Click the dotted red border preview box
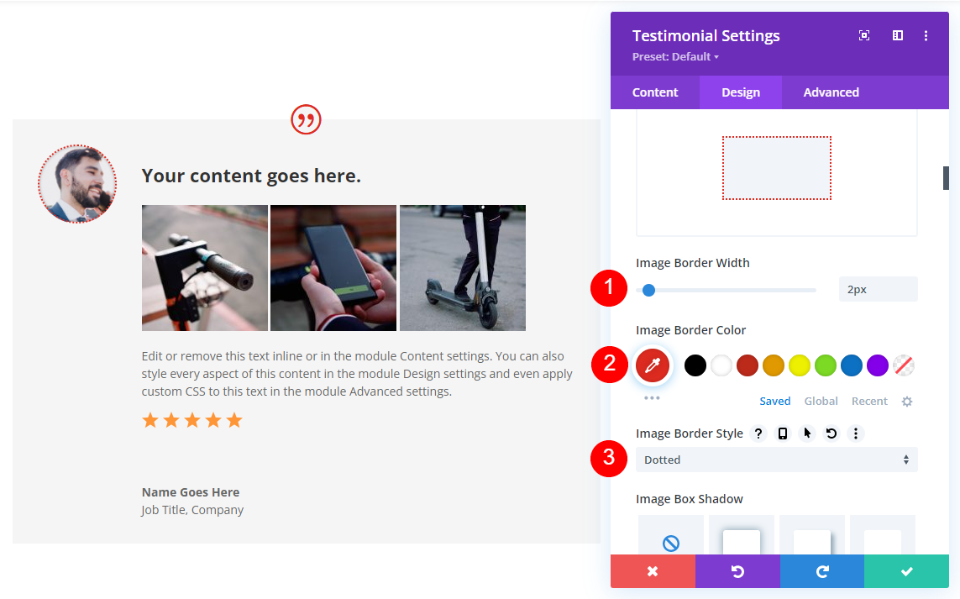Image resolution: width=960 pixels, height=599 pixels. (776, 168)
